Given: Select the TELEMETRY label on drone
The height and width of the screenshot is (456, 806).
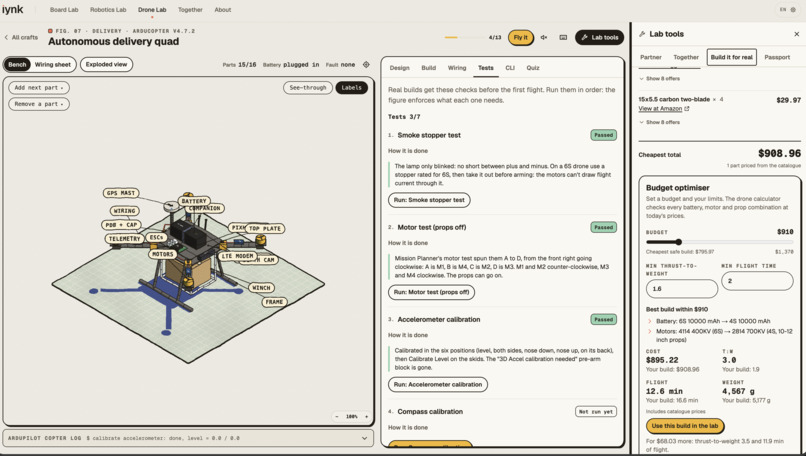Looking at the screenshot, I should [x=124, y=239].
